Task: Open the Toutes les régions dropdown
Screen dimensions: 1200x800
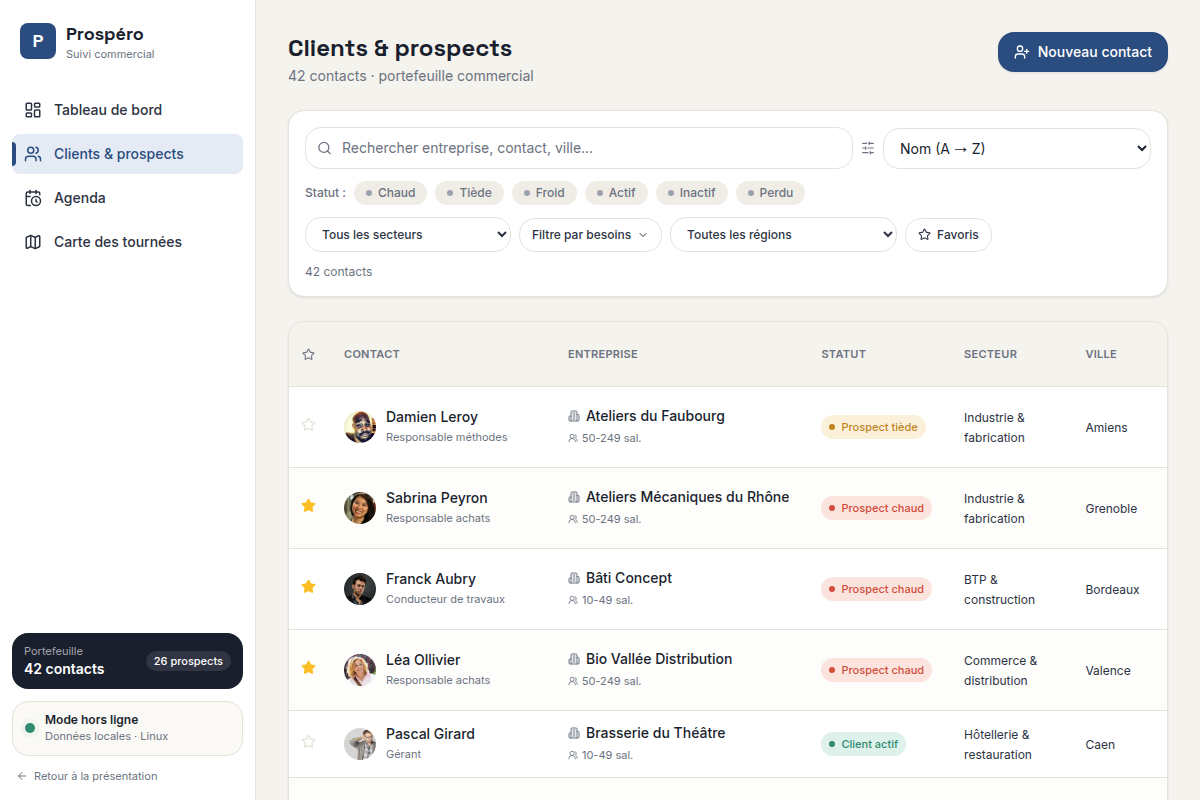Action: point(783,235)
